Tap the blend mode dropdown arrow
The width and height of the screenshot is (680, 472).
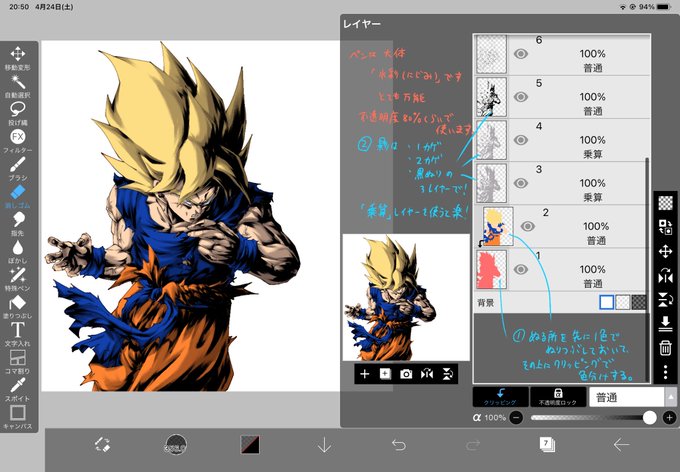[671, 397]
